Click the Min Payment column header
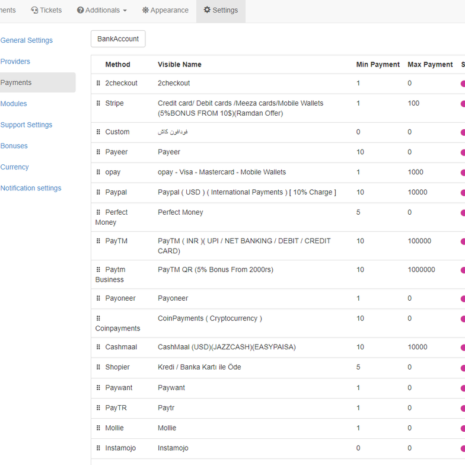This screenshot has height=465, width=465. (x=378, y=64)
